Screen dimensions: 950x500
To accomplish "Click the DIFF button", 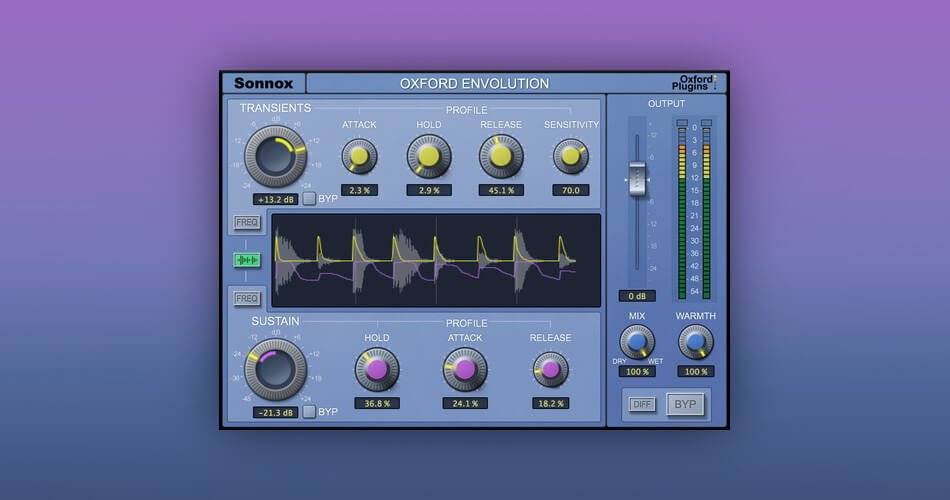I will (642, 404).
